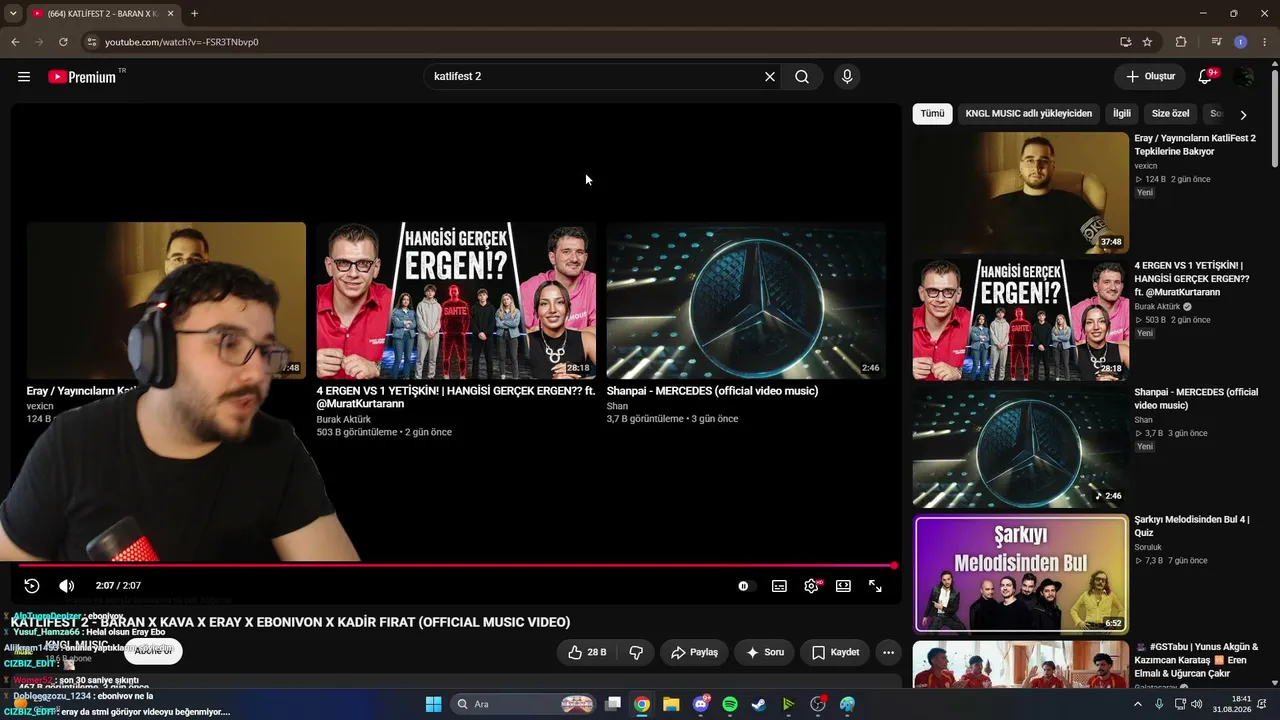The image size is (1280, 720).
Task: Click the search magnifier button
Action: (802, 77)
